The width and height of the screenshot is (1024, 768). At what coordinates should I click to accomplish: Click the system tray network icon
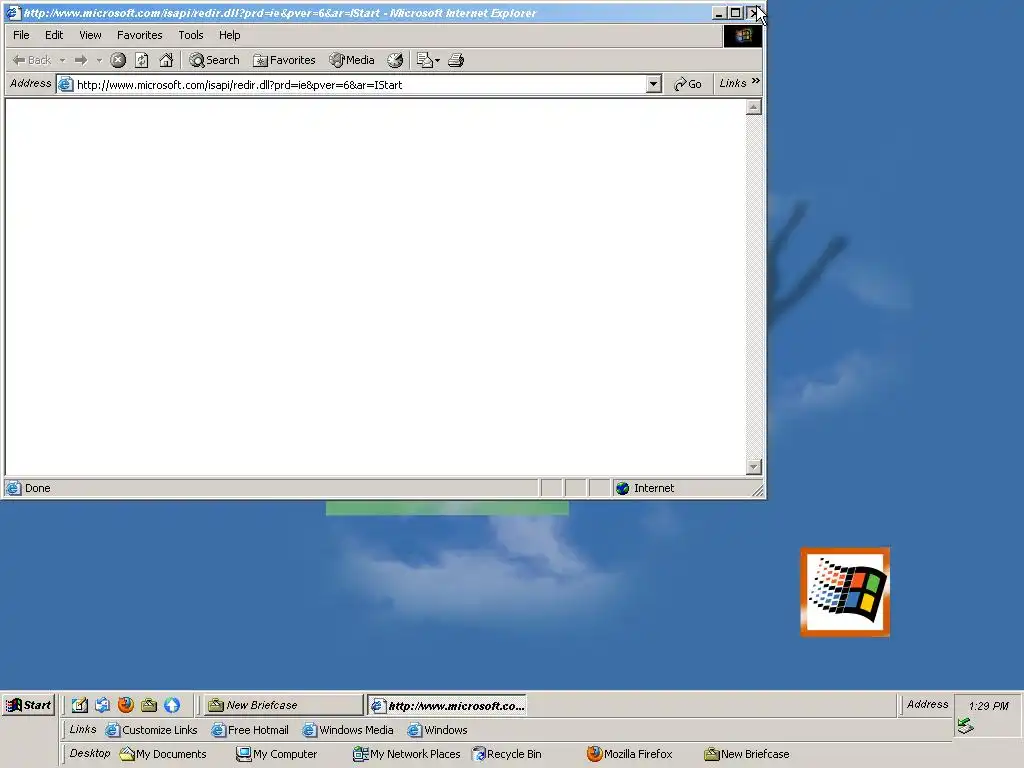(965, 726)
